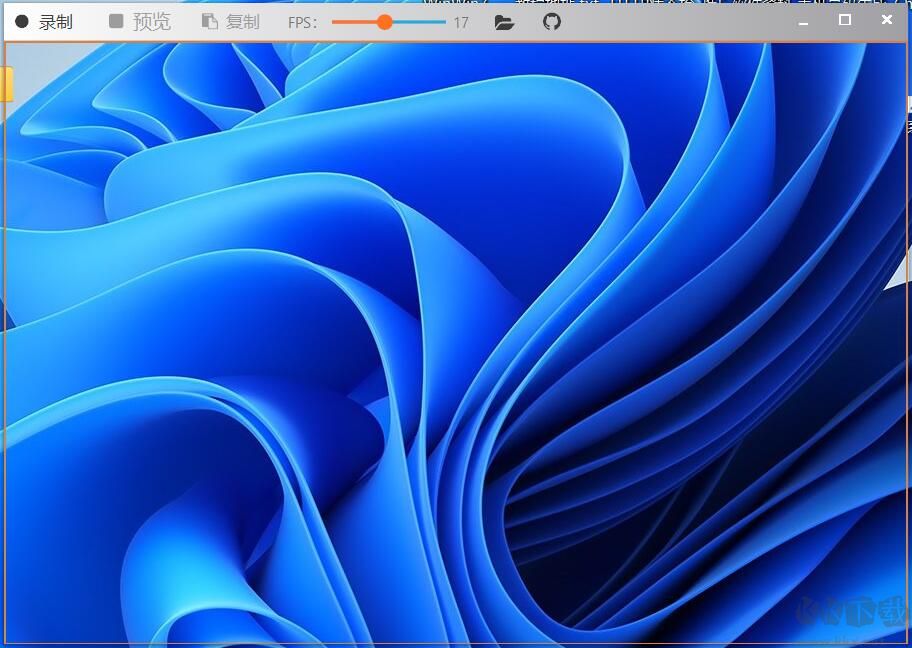Click the gray square preview icon

coord(116,21)
